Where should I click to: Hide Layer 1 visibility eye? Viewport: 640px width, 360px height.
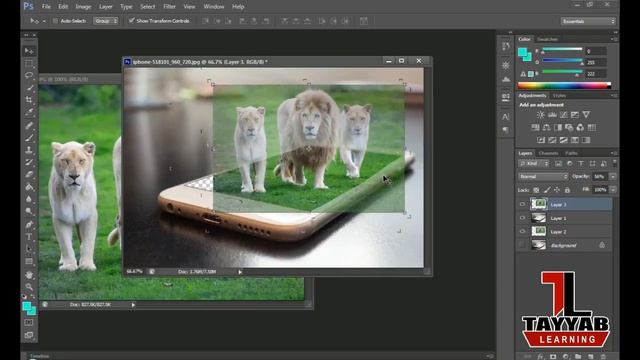point(522,218)
